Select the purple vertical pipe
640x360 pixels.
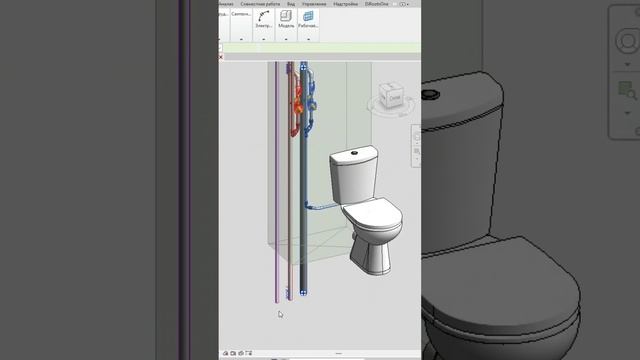click(277, 182)
